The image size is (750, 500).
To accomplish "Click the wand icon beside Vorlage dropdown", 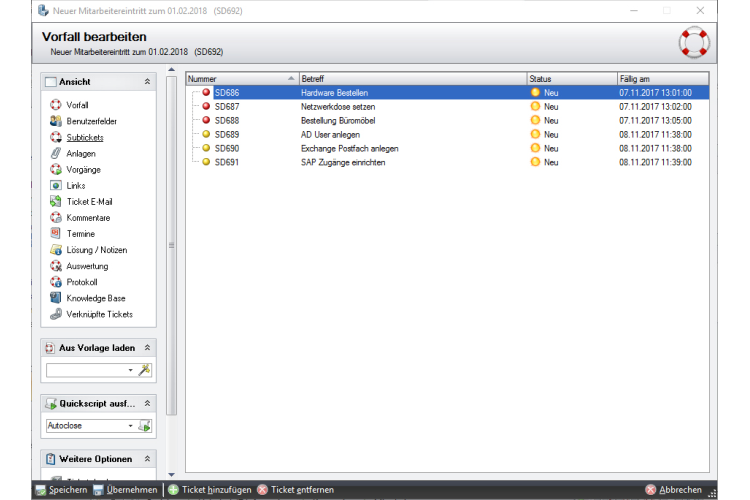I will pos(145,370).
